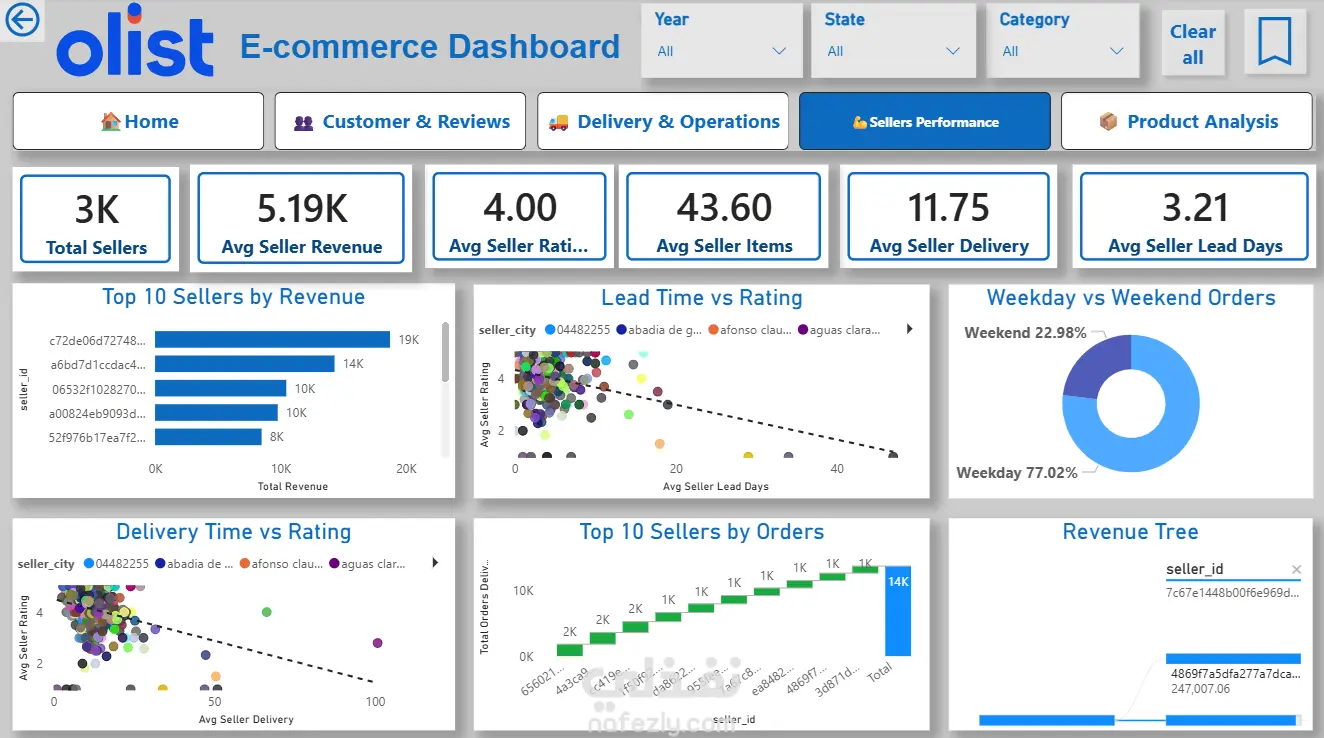Click the bar for seller a00824eb9093d
Viewport: 1324px width, 738px height.
click(216, 412)
